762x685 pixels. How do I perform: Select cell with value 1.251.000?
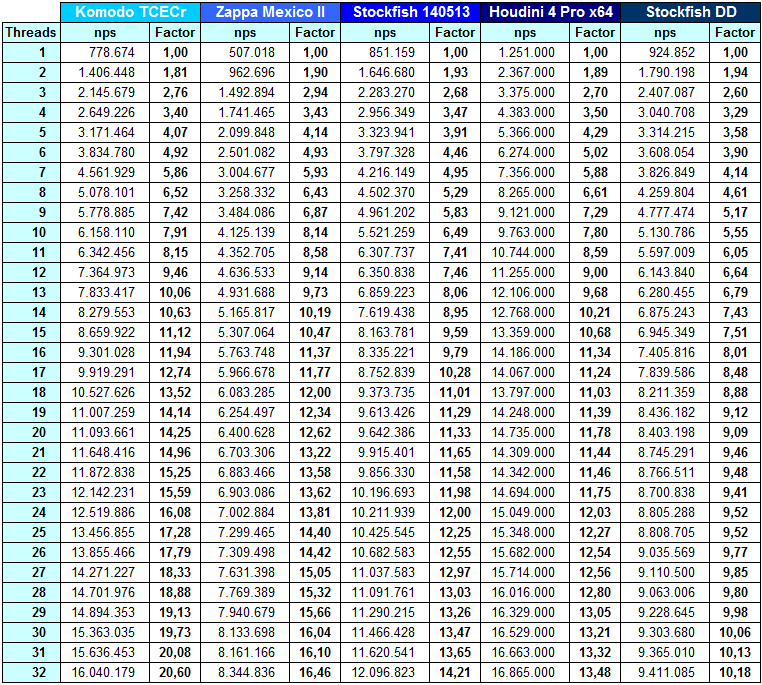[x=525, y=52]
